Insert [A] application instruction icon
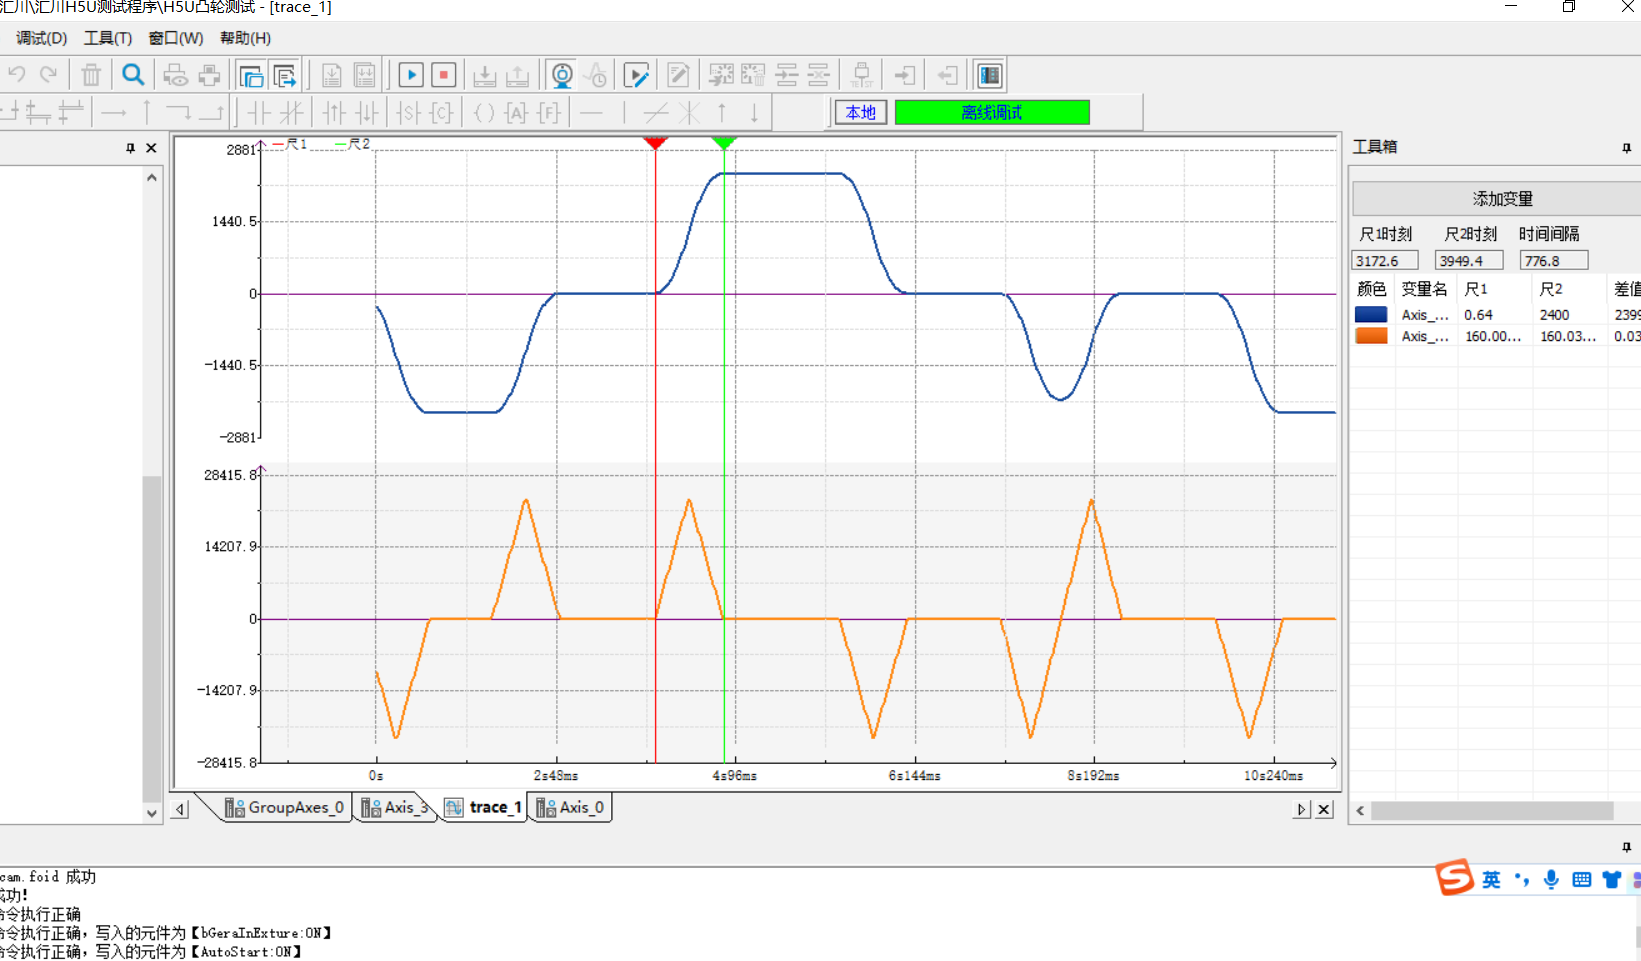The width and height of the screenshot is (1641, 961). pyautogui.click(x=516, y=112)
